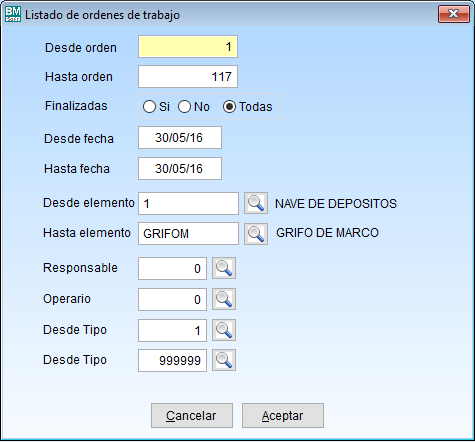
Task: Click into the Hasta fecha date field
Action: (x=180, y=169)
